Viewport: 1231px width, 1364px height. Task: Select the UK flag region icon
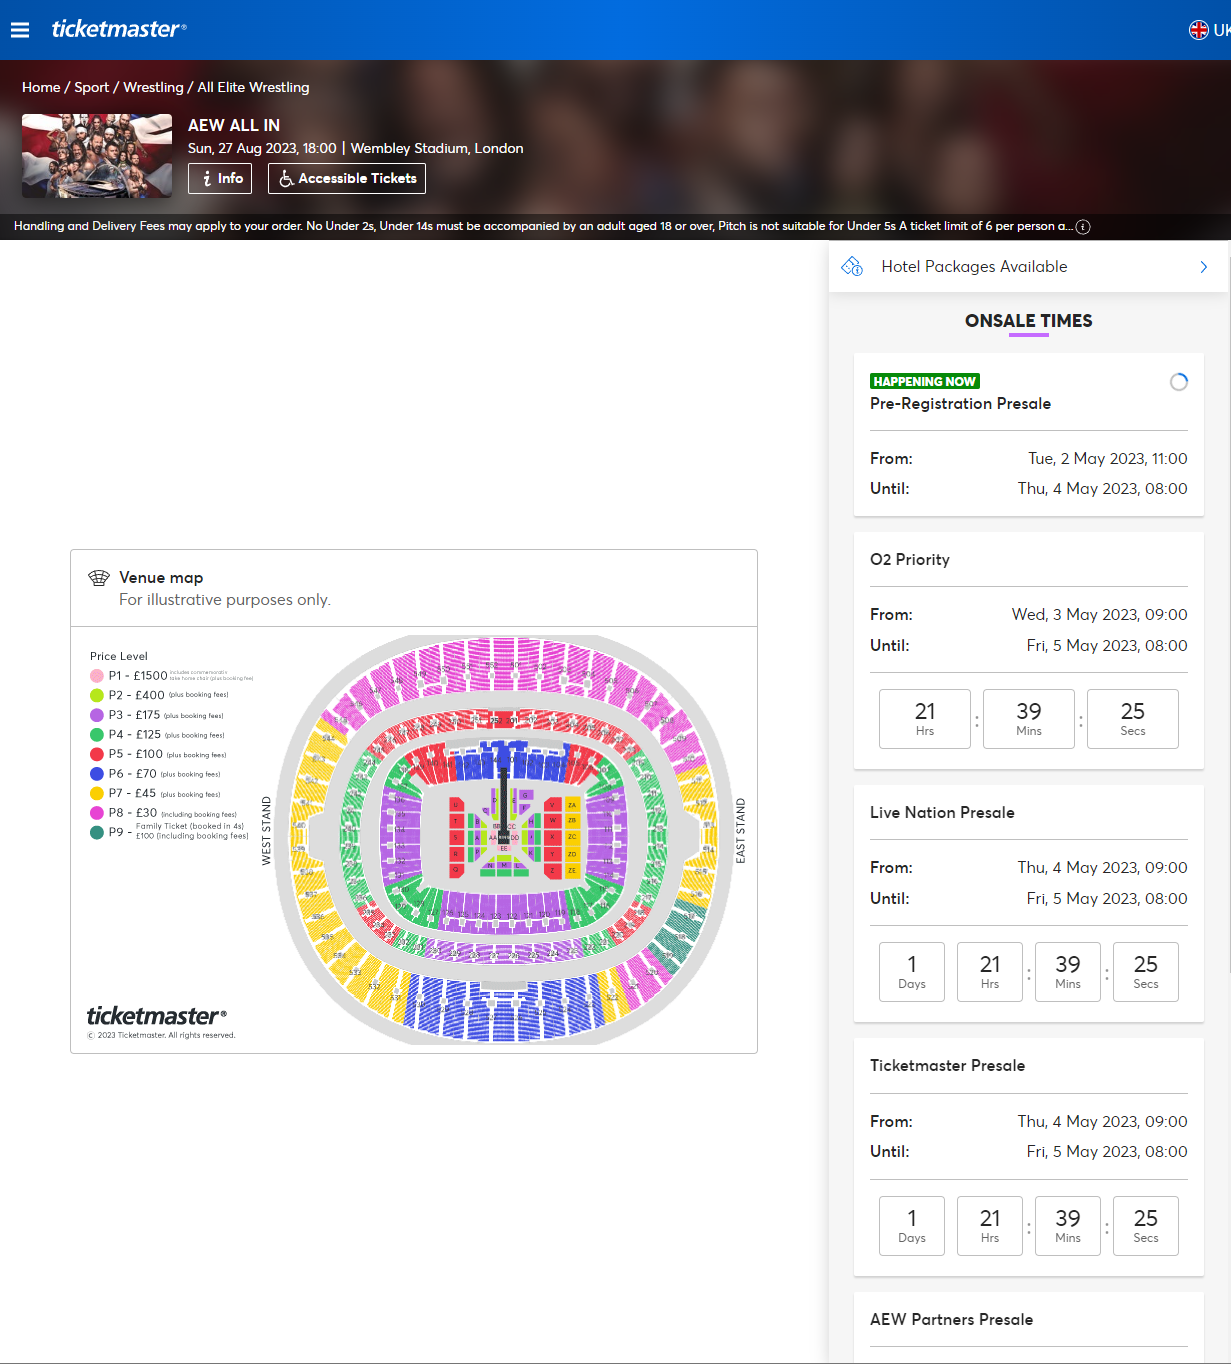(1198, 30)
